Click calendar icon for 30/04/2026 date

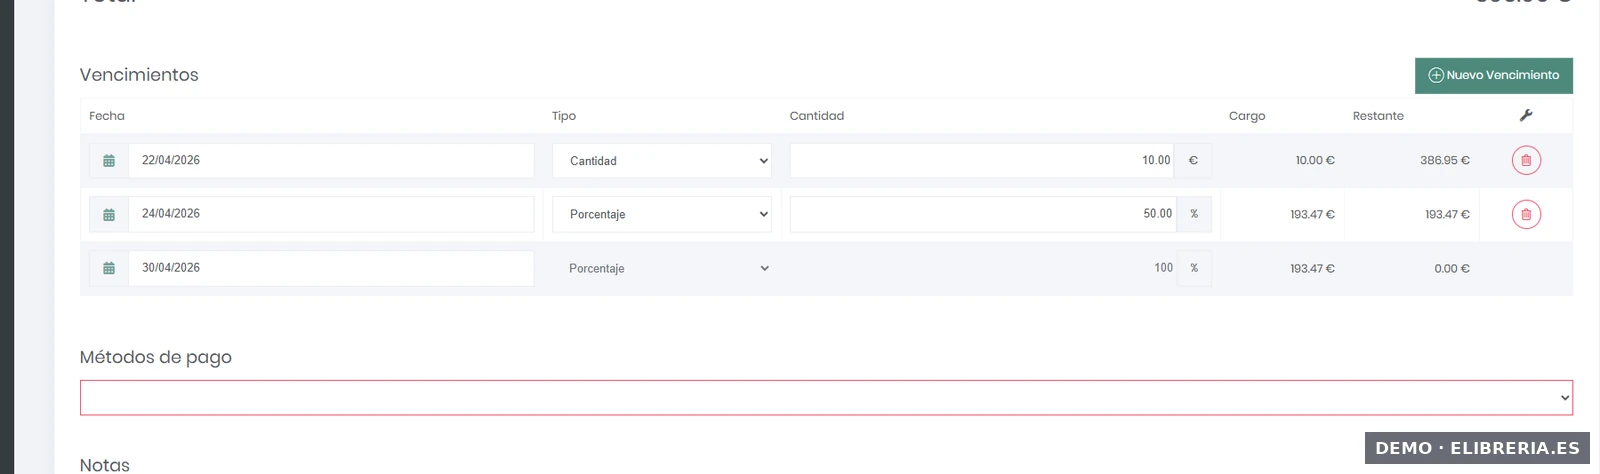point(109,269)
